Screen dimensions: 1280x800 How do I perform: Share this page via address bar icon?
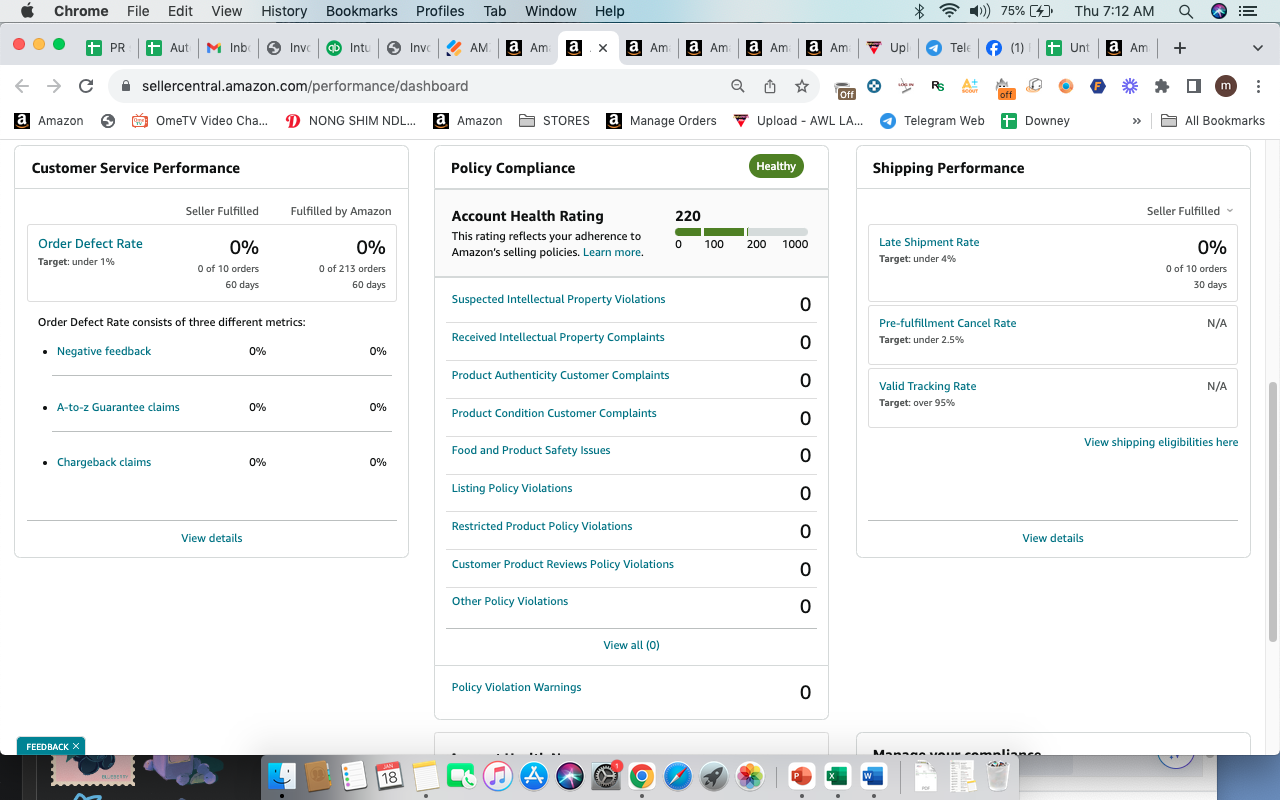[770, 86]
